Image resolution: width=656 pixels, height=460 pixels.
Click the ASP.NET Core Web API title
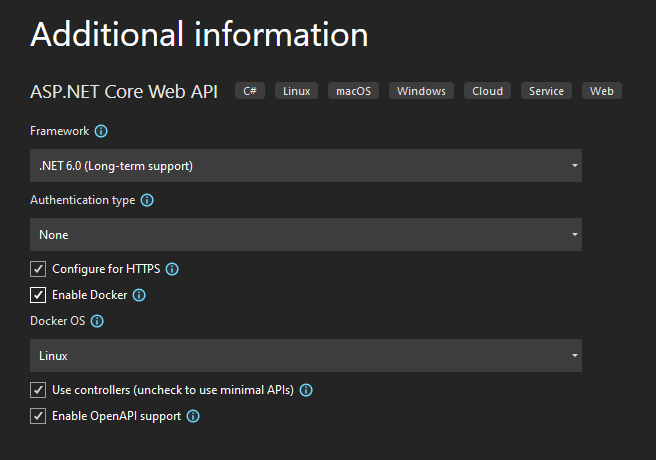point(124,92)
